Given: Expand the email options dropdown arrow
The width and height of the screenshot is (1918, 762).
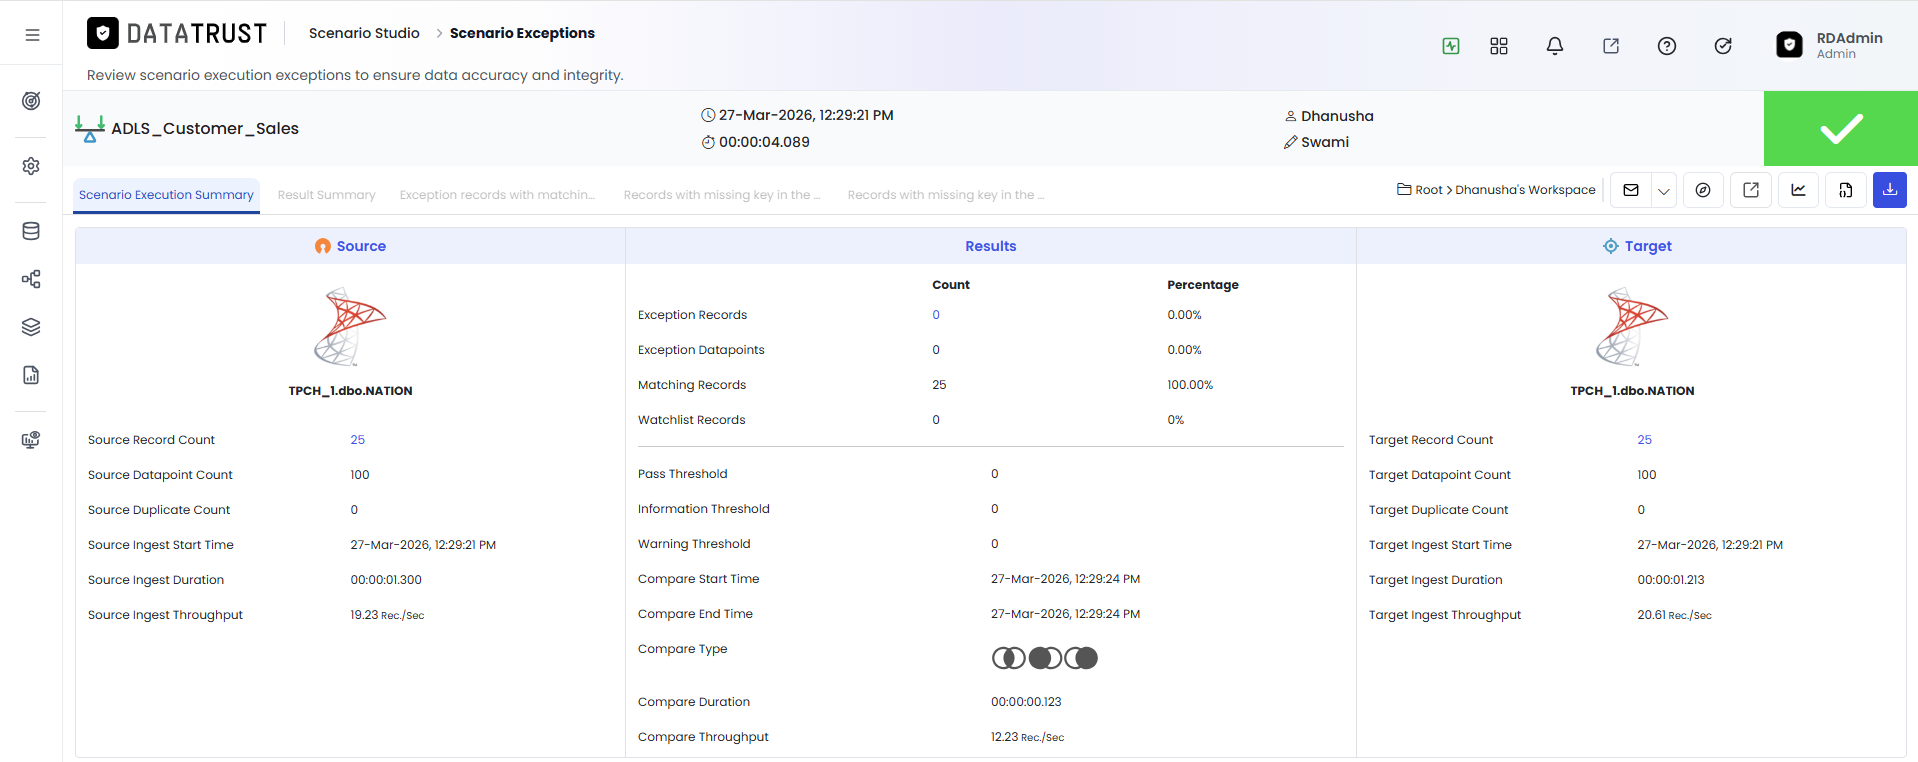Looking at the screenshot, I should (x=1664, y=190).
